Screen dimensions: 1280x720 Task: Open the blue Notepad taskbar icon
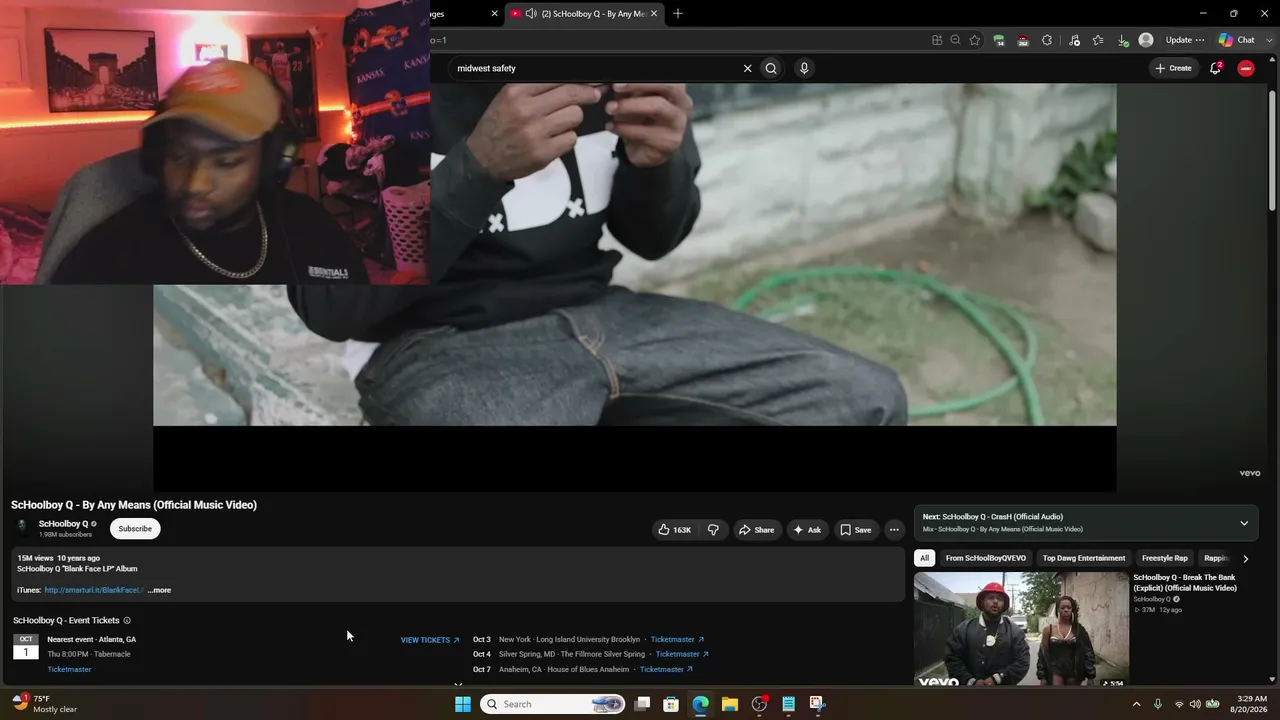(x=788, y=704)
